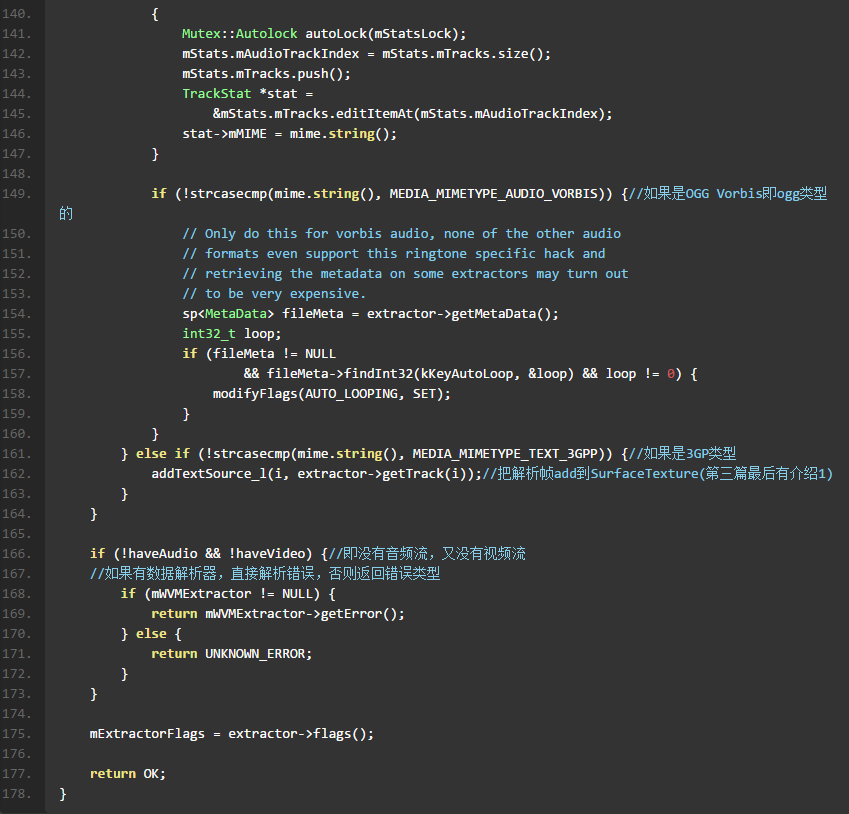Click the 'return OK;' statement
The height and width of the screenshot is (814, 849).
tap(127, 774)
